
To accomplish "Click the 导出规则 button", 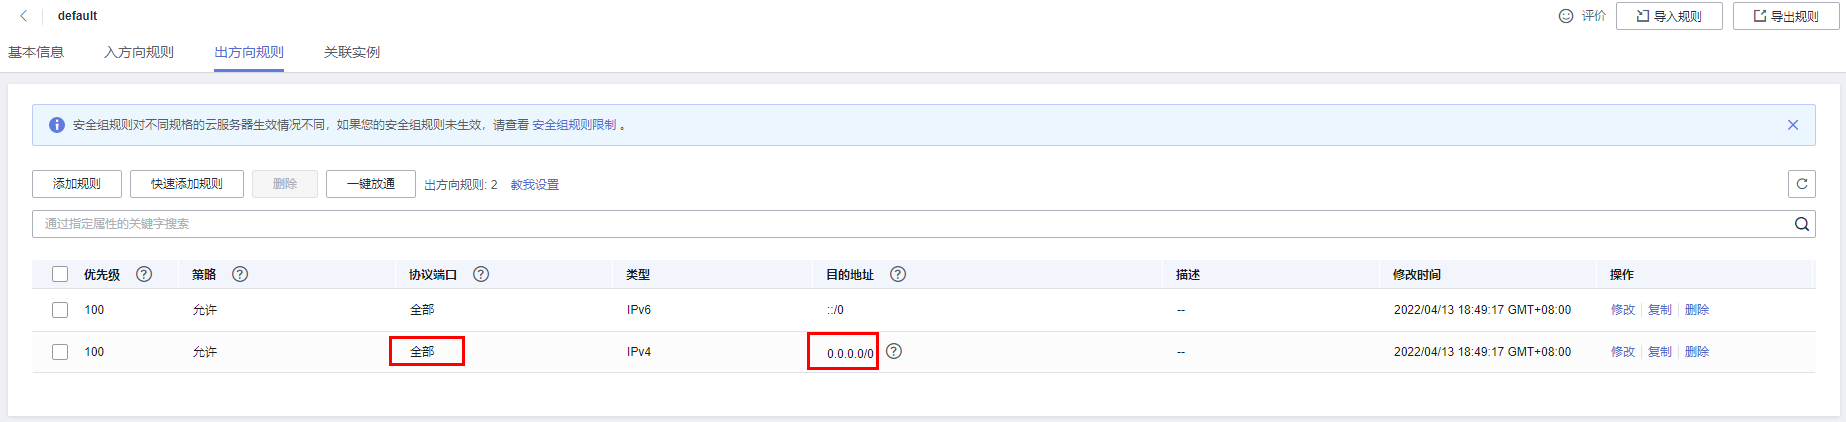I will click(1786, 16).
